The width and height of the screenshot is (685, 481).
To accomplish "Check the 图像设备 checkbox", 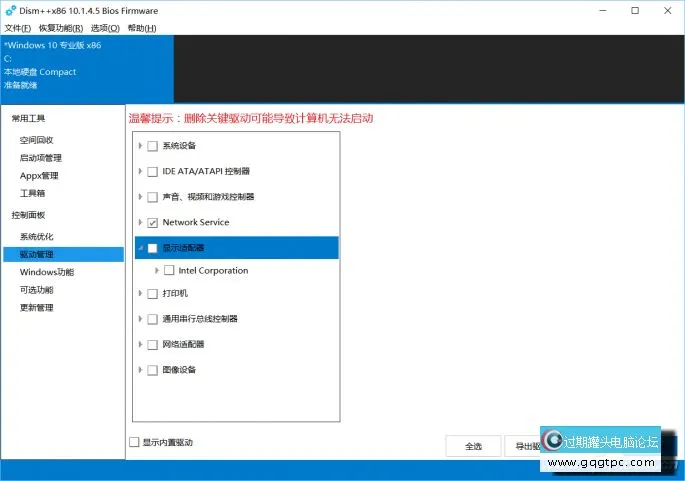I will tap(152, 369).
